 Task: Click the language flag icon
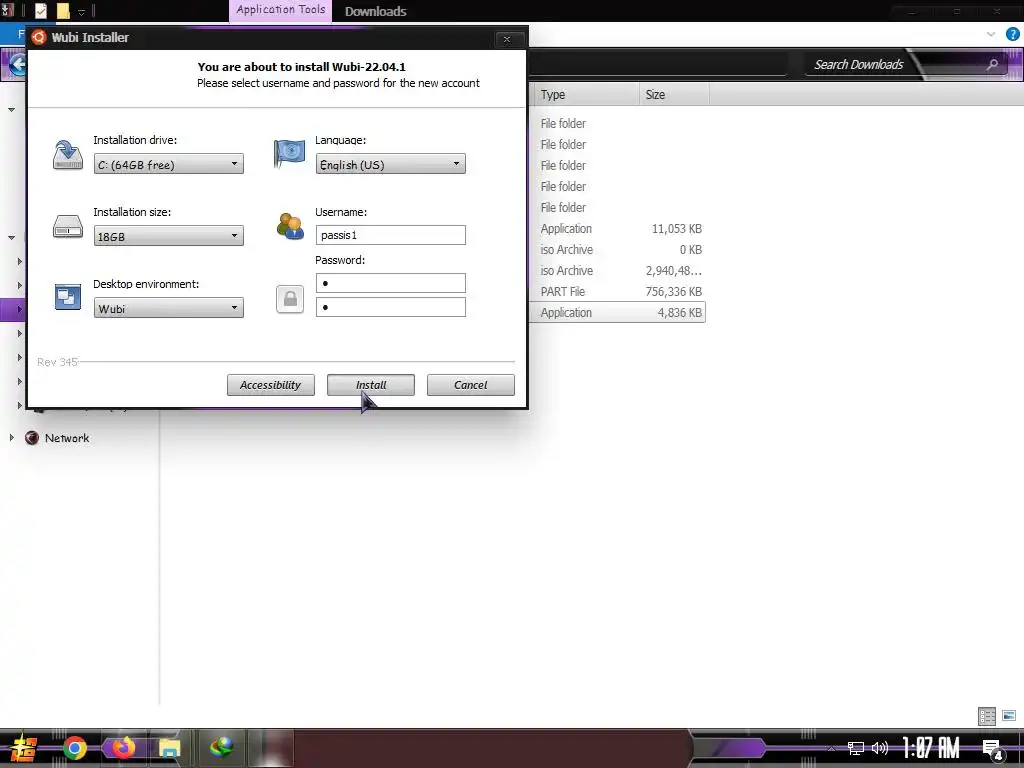[x=289, y=154]
